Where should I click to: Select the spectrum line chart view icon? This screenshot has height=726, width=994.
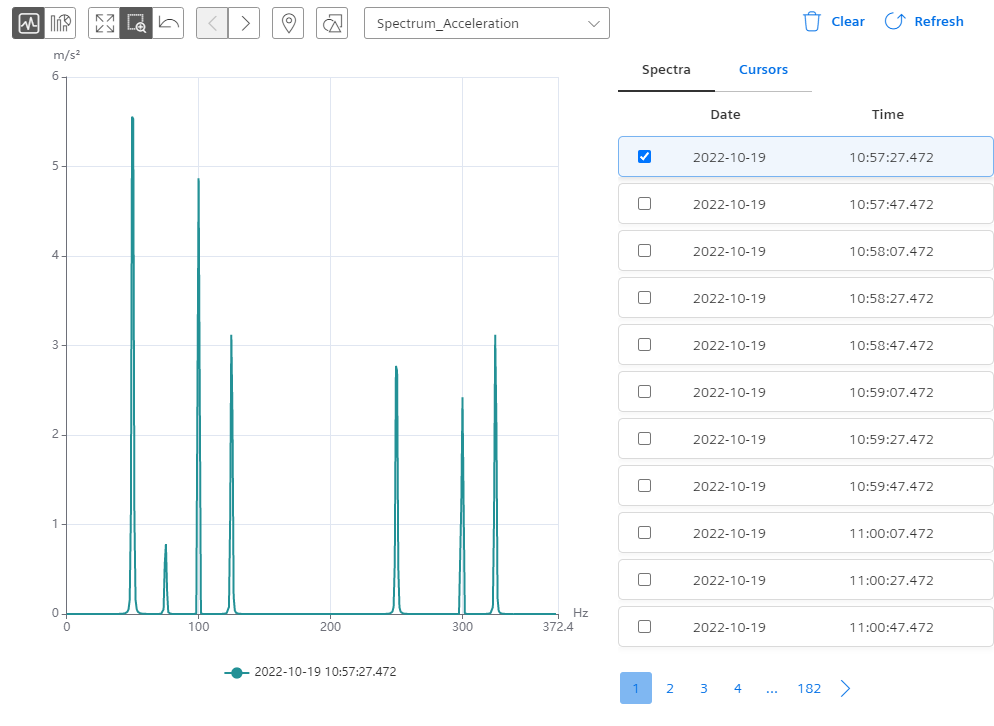click(x=29, y=23)
